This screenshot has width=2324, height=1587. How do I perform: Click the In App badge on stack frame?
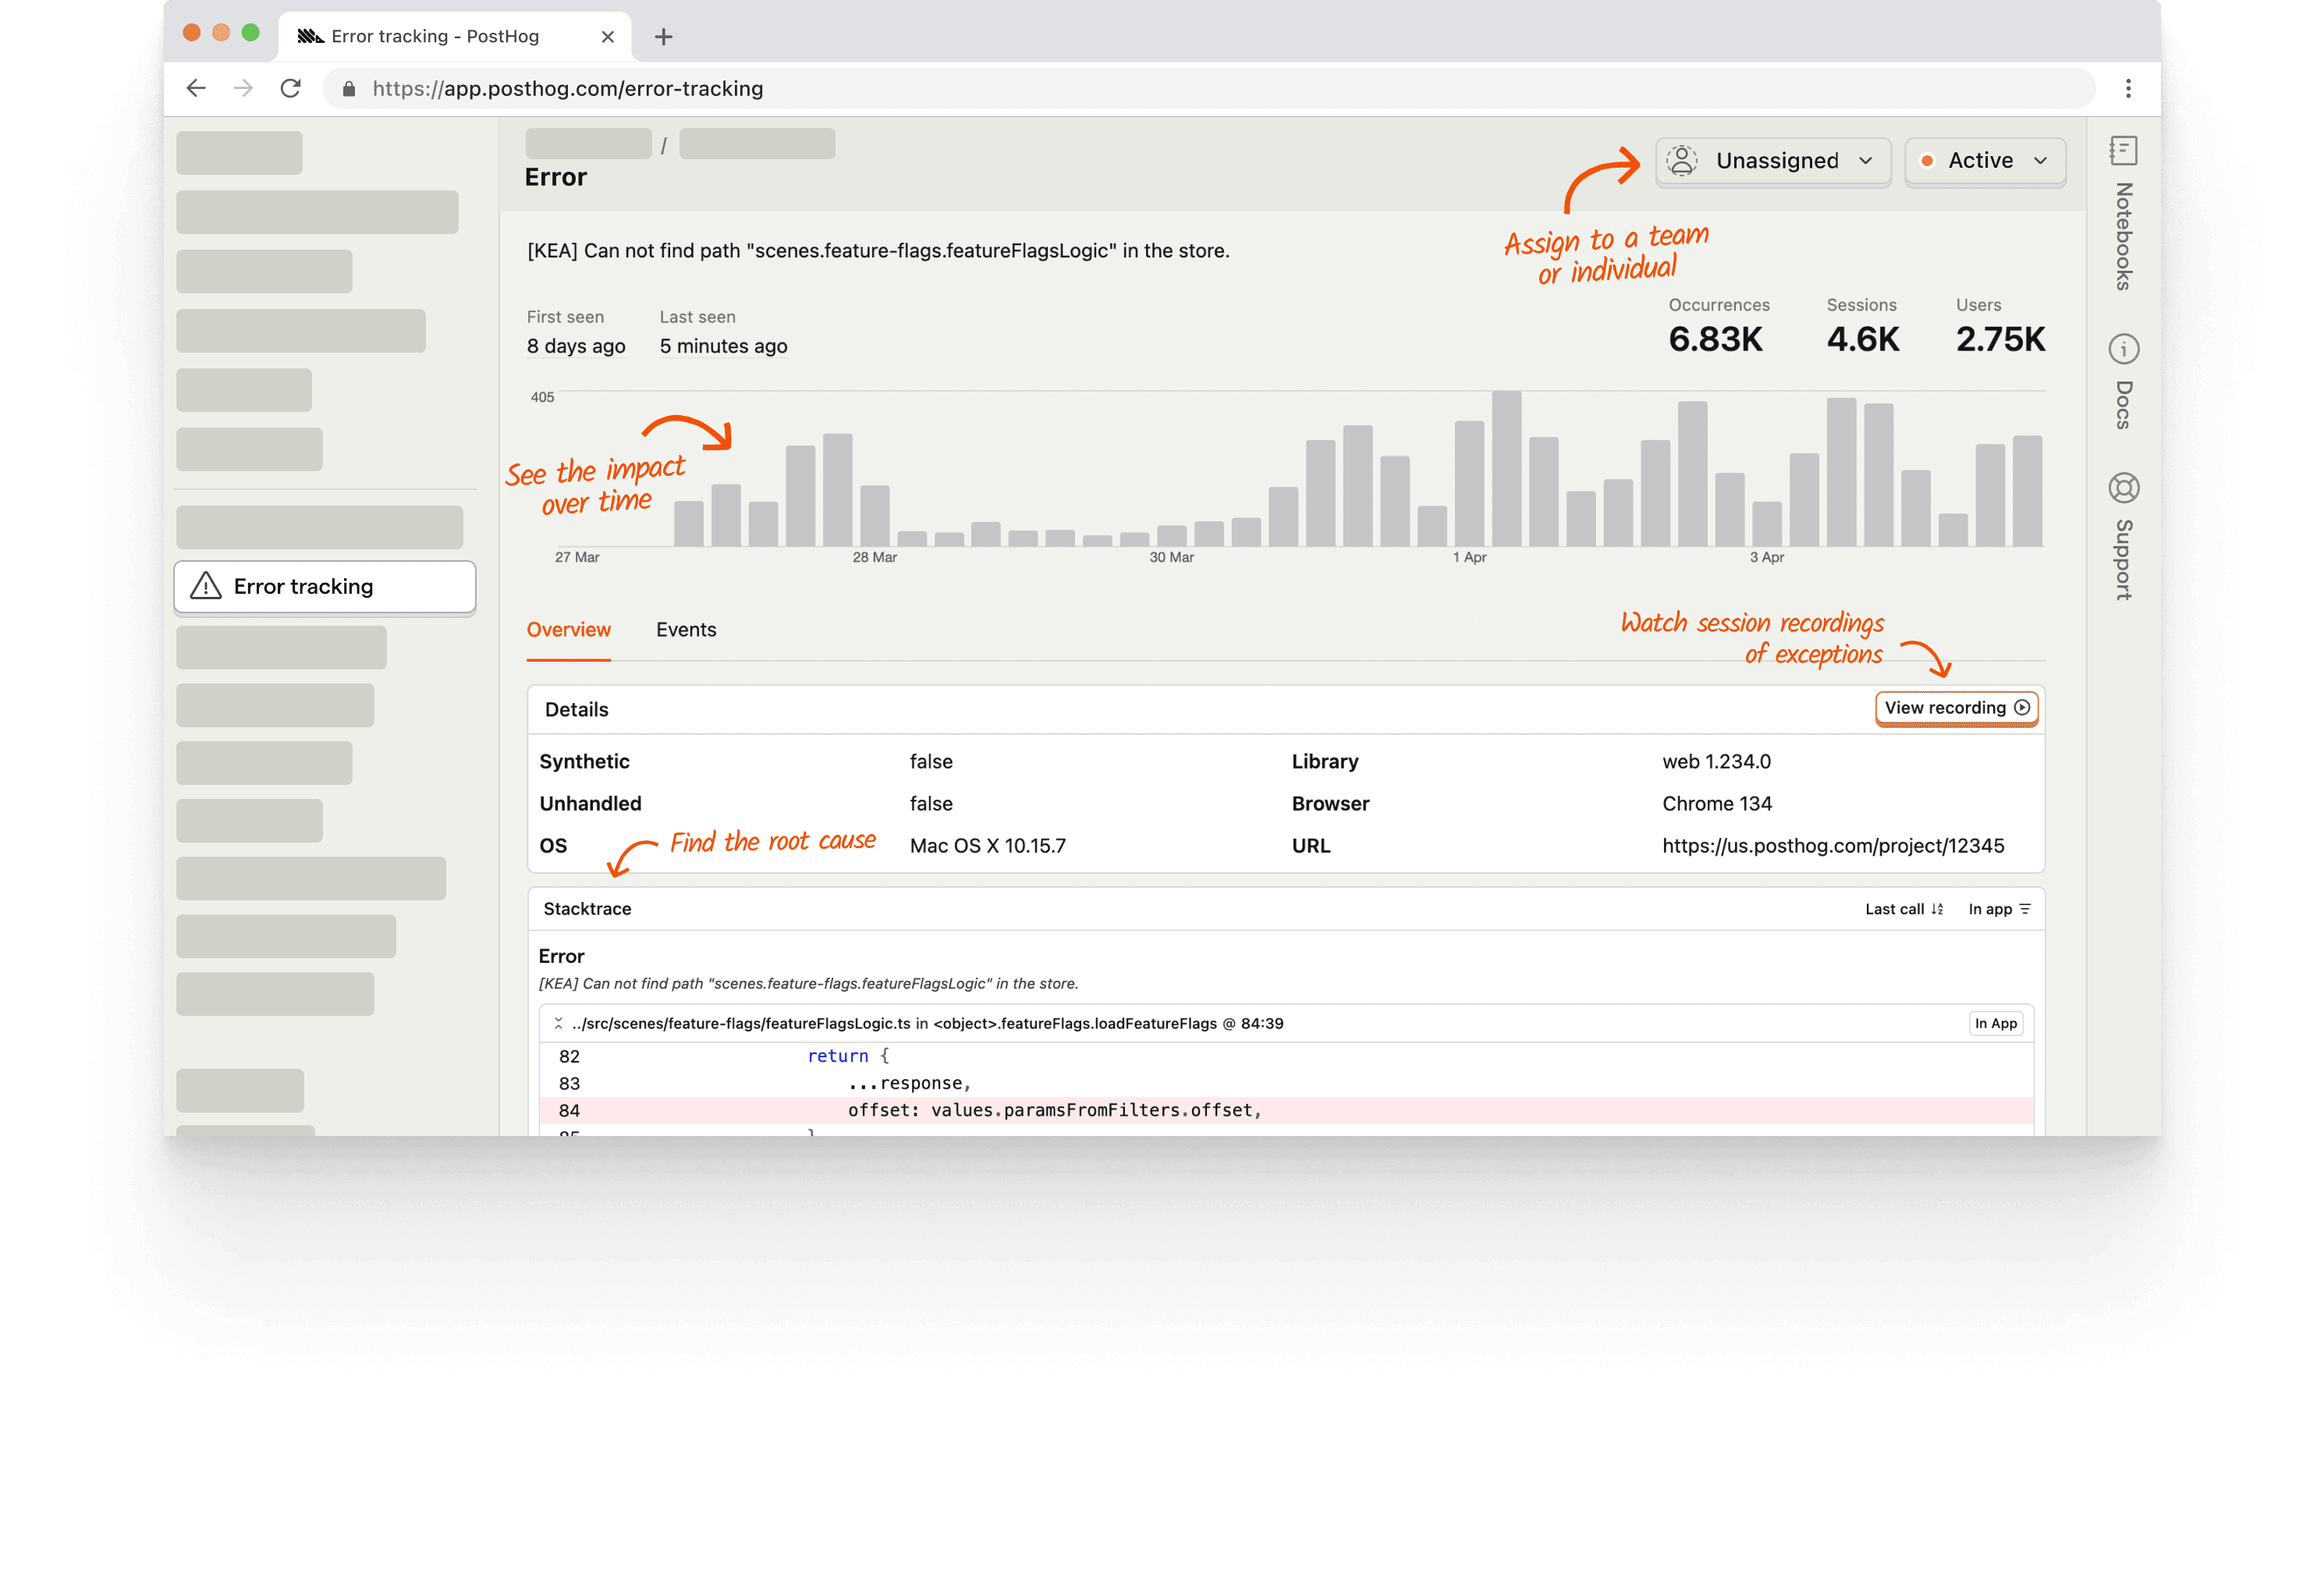pos(1995,1023)
